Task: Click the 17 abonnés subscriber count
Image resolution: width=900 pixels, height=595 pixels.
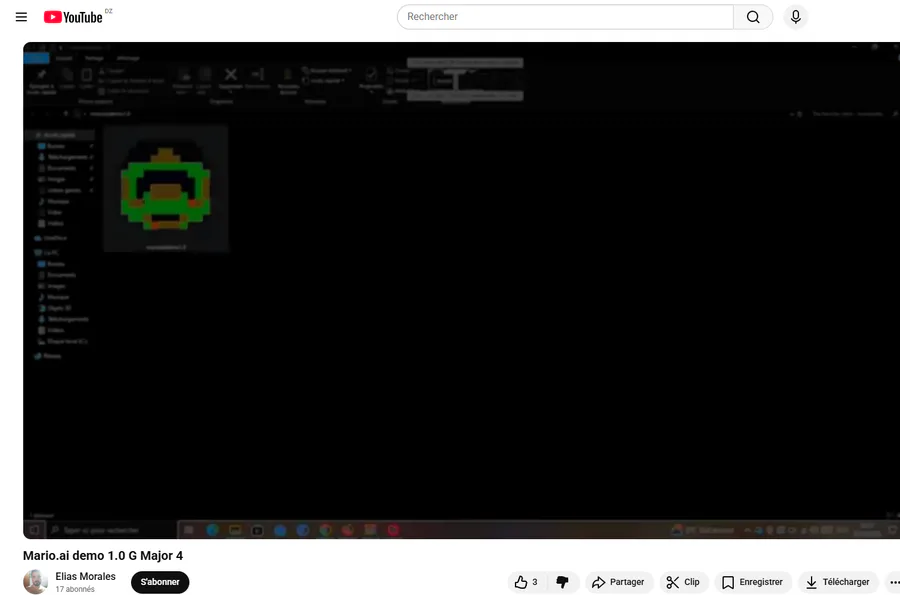Action: click(x=75, y=589)
